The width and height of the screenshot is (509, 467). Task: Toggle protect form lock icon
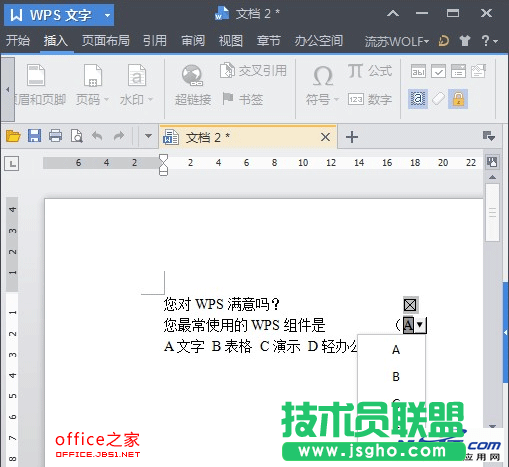(x=458, y=99)
